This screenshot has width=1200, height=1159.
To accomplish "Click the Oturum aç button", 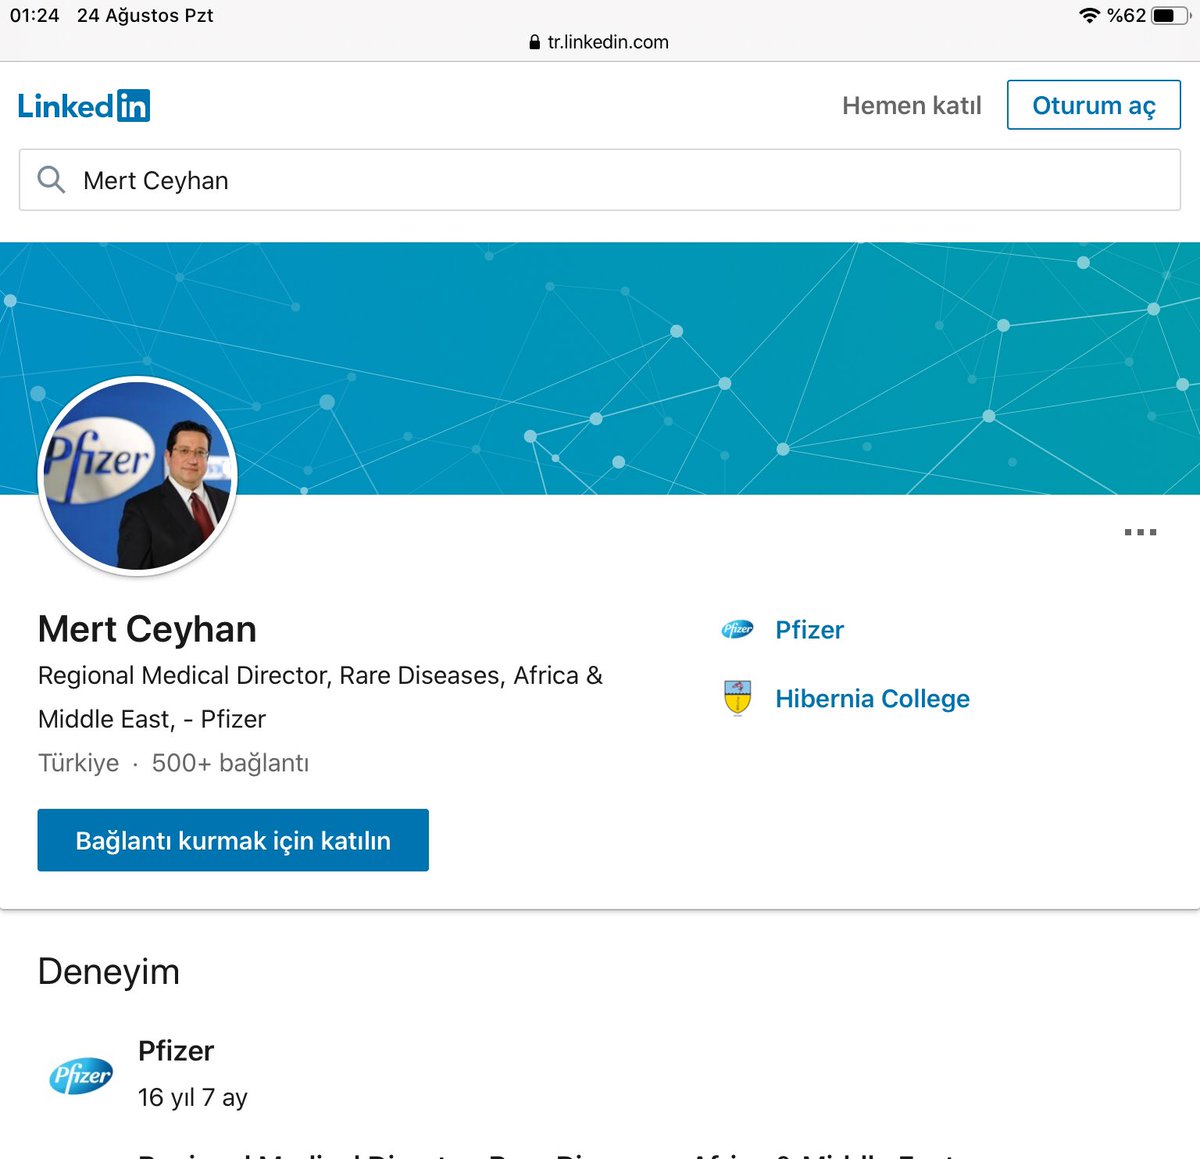I will pos(1093,105).
